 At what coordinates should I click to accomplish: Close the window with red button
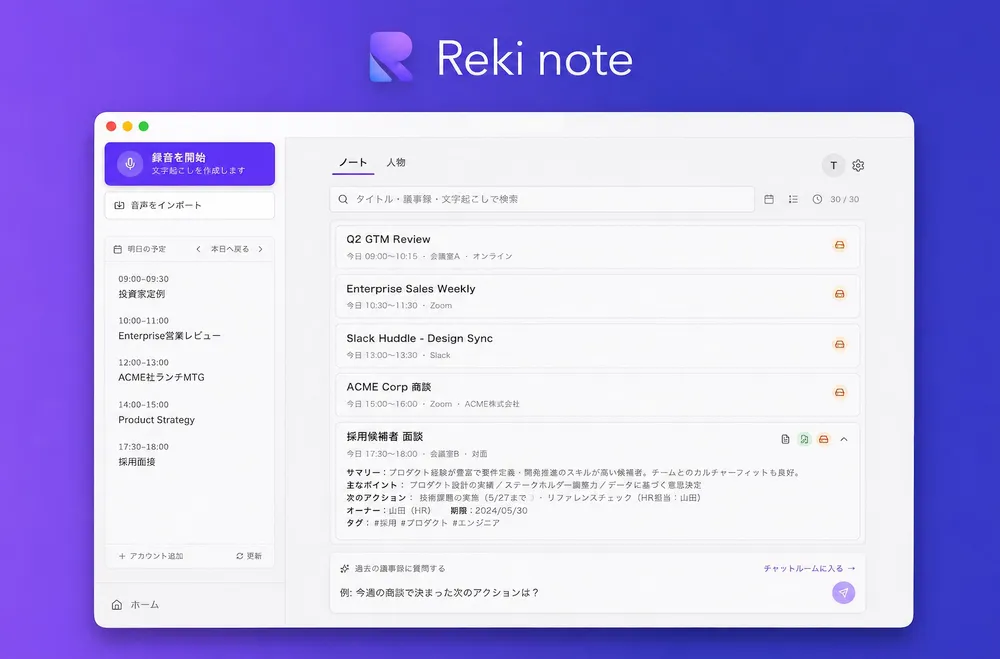(x=111, y=126)
